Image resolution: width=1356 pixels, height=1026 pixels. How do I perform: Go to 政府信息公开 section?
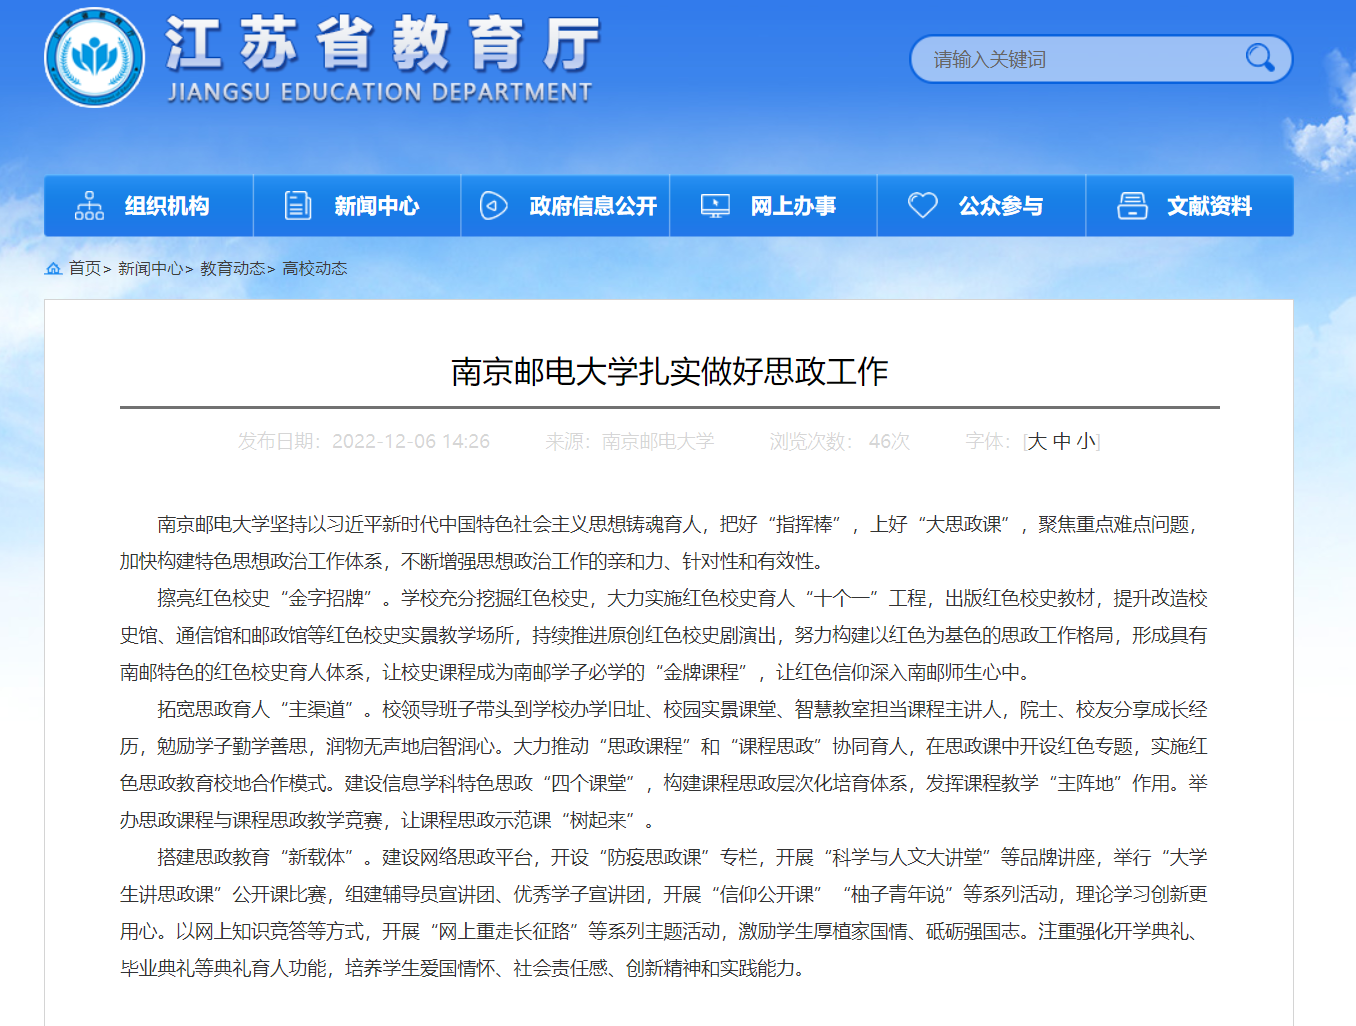point(593,206)
